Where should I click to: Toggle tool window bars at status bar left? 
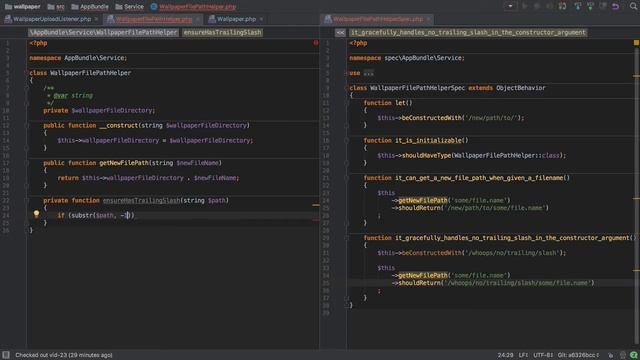click(x=6, y=355)
